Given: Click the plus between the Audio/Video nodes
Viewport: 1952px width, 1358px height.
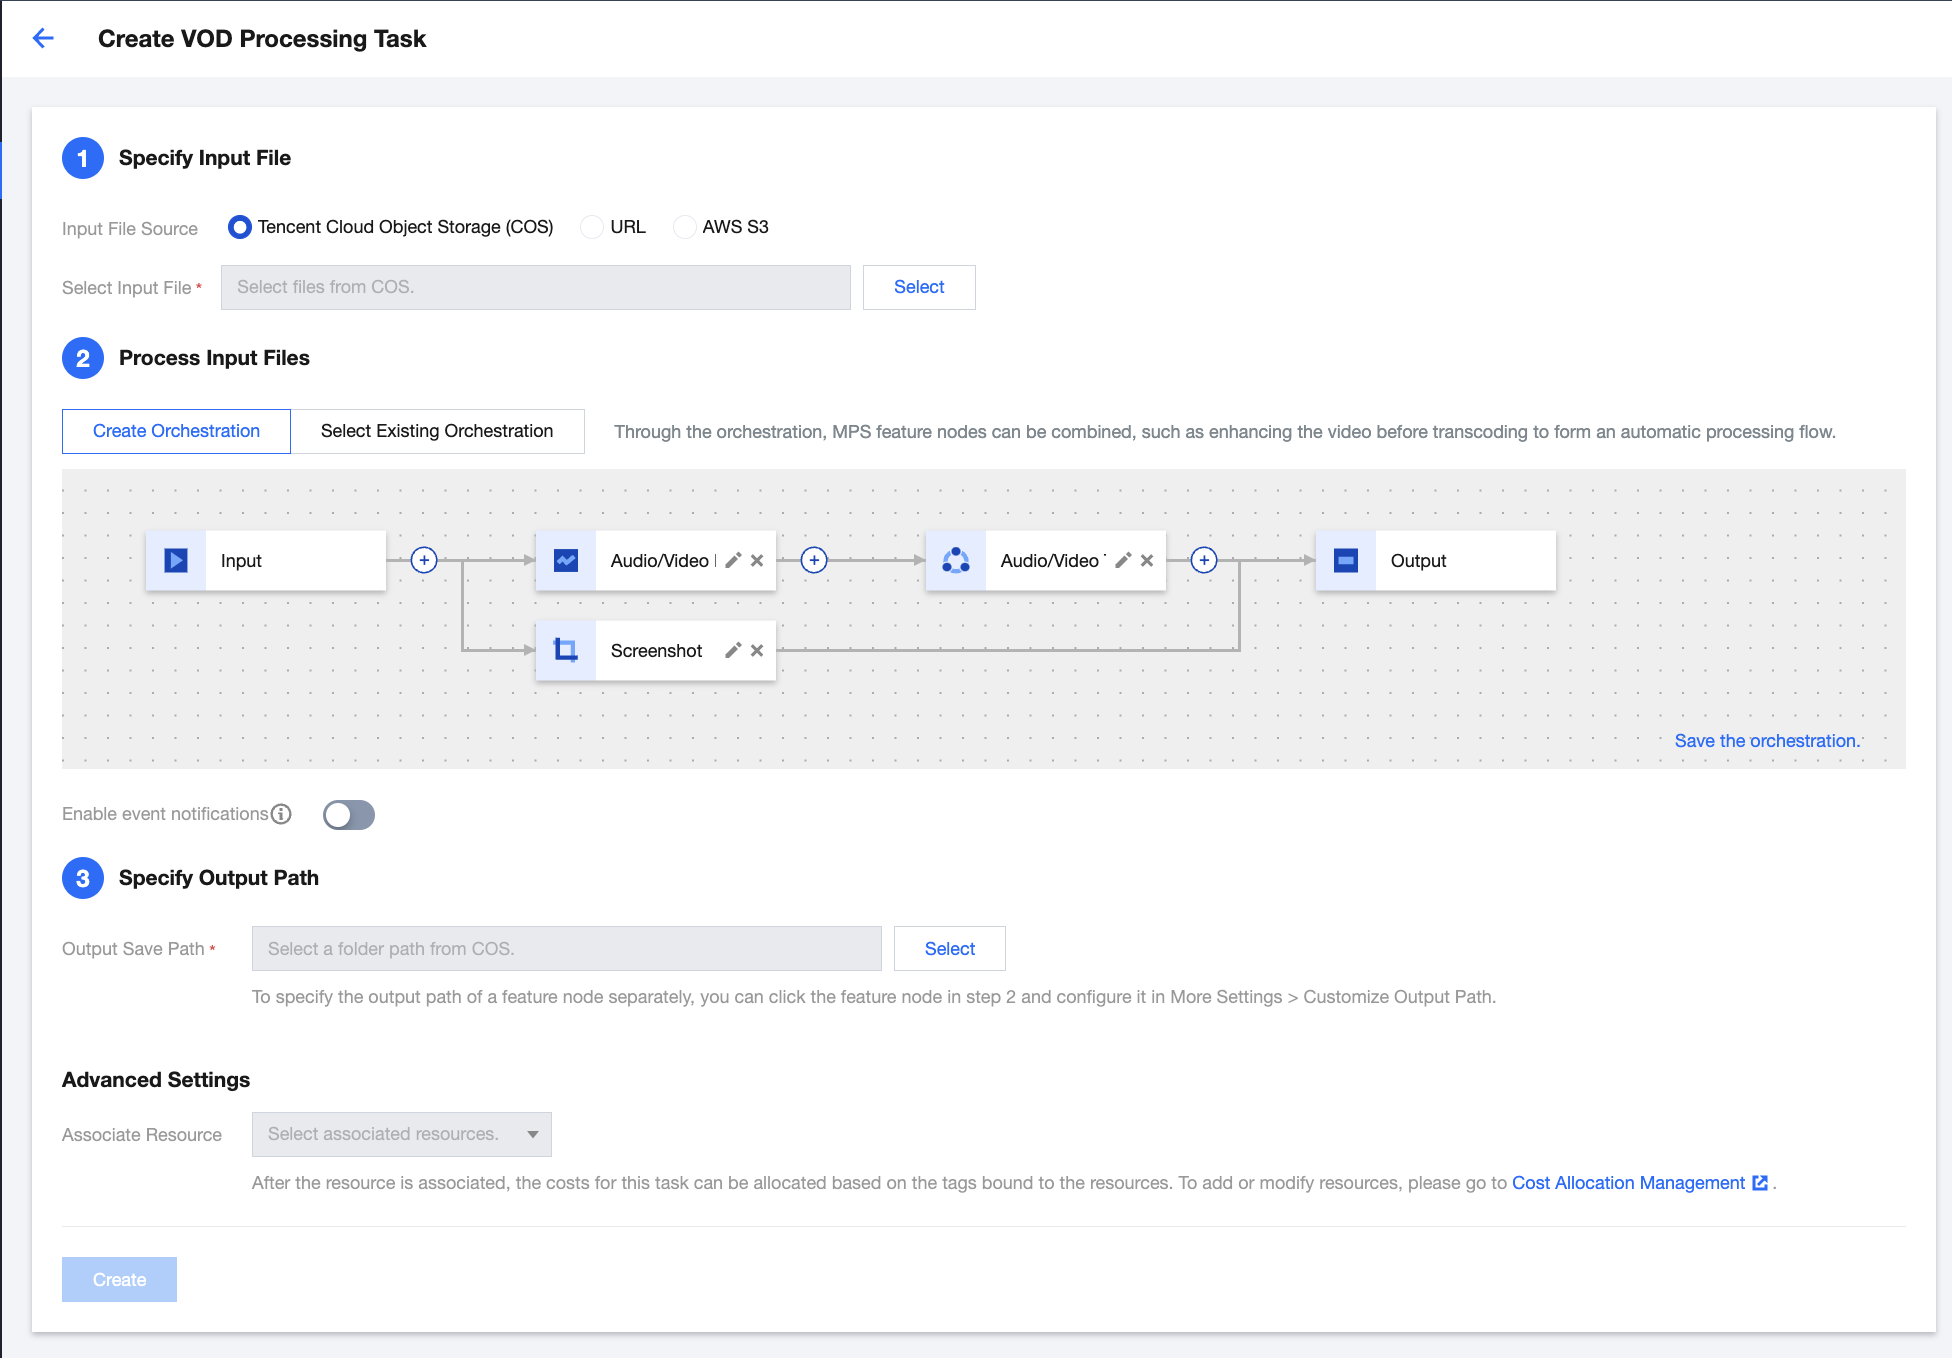Looking at the screenshot, I should (x=814, y=560).
